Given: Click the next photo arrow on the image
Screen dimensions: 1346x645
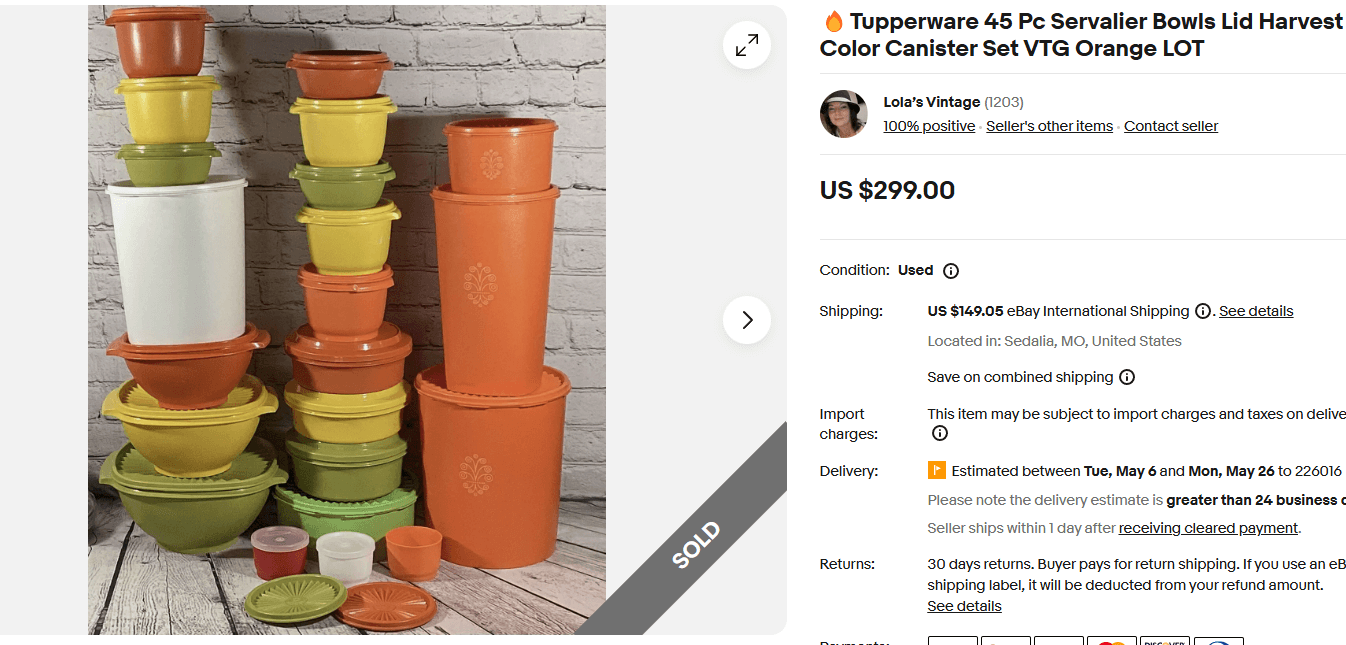Looking at the screenshot, I should [x=746, y=319].
